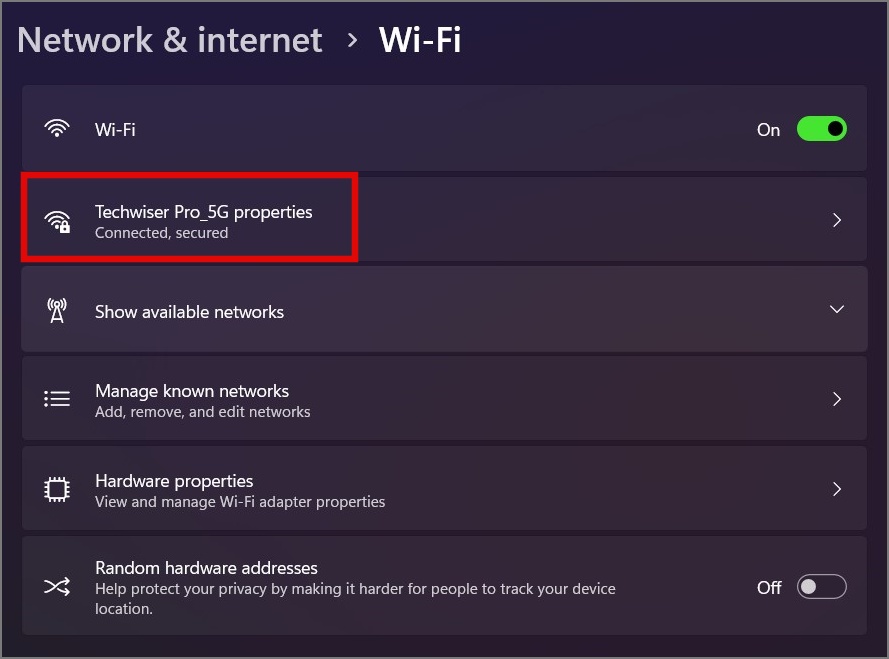Open Techwiser Pro_5G properties via right chevron
The image size is (889, 659).
837,220
